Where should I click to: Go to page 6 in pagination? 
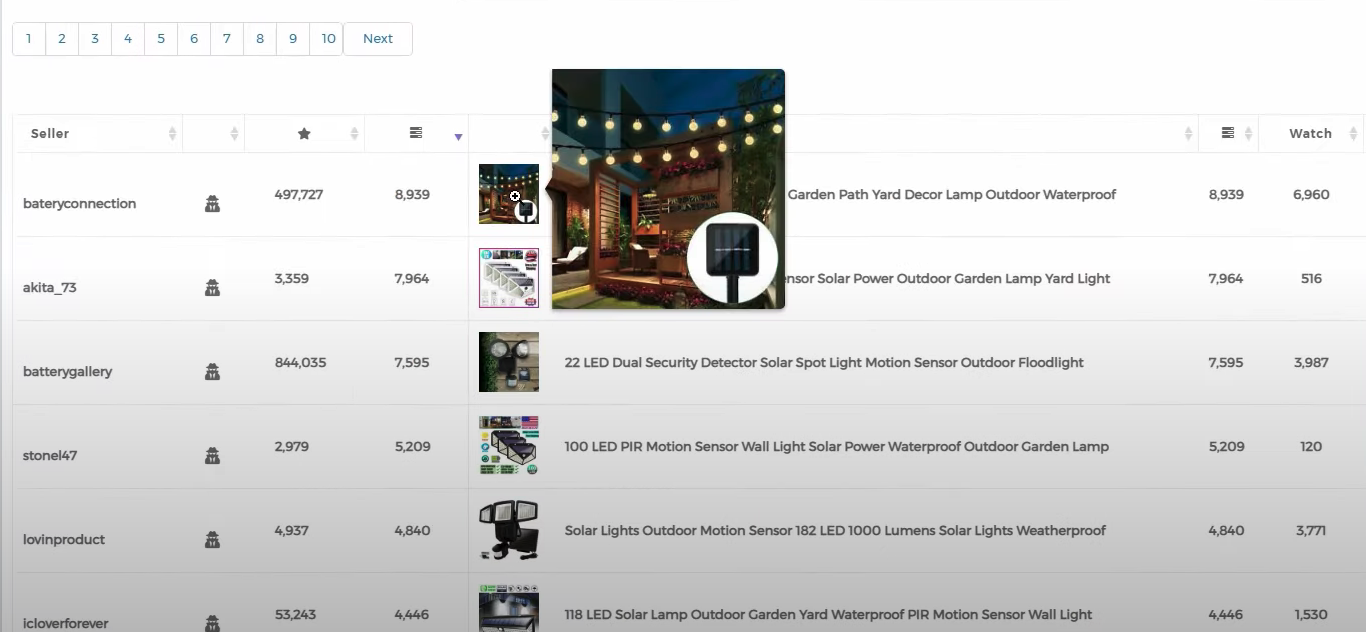(194, 39)
